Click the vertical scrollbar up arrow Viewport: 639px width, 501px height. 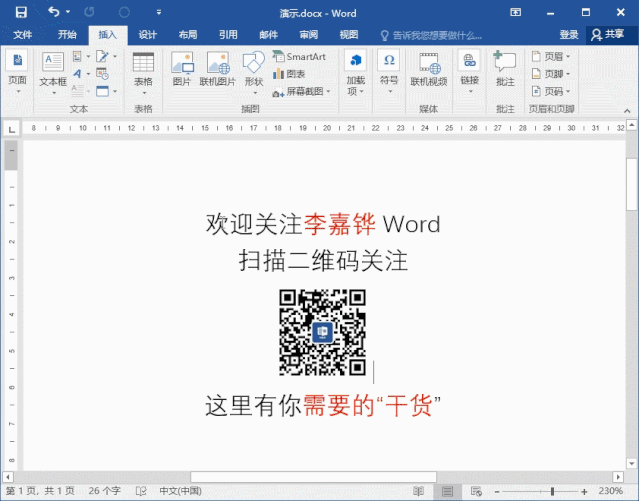[632, 124]
